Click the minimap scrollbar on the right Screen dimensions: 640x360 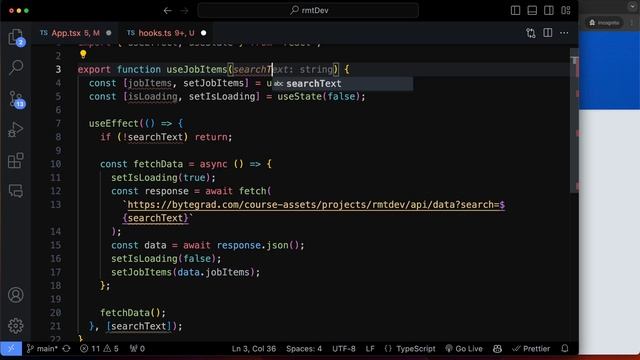[574, 120]
